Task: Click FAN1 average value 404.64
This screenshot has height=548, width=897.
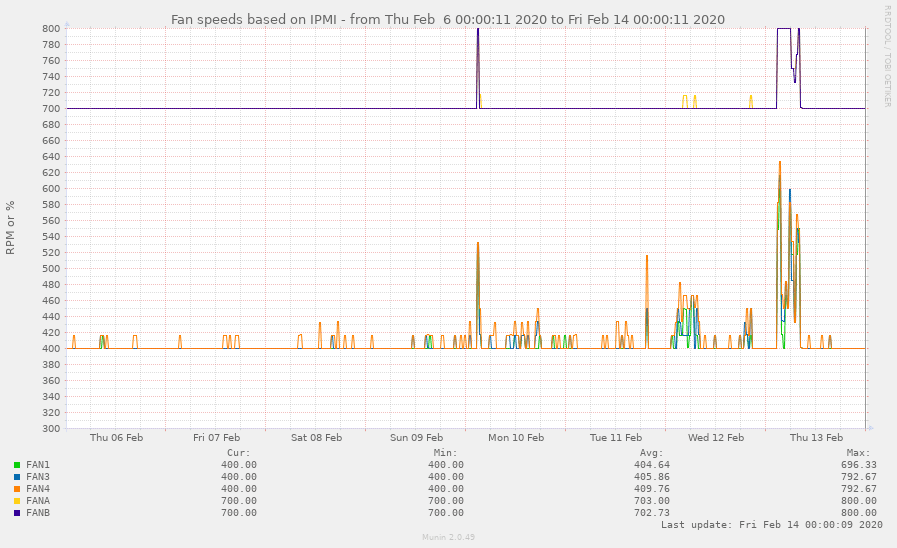Action: point(652,465)
